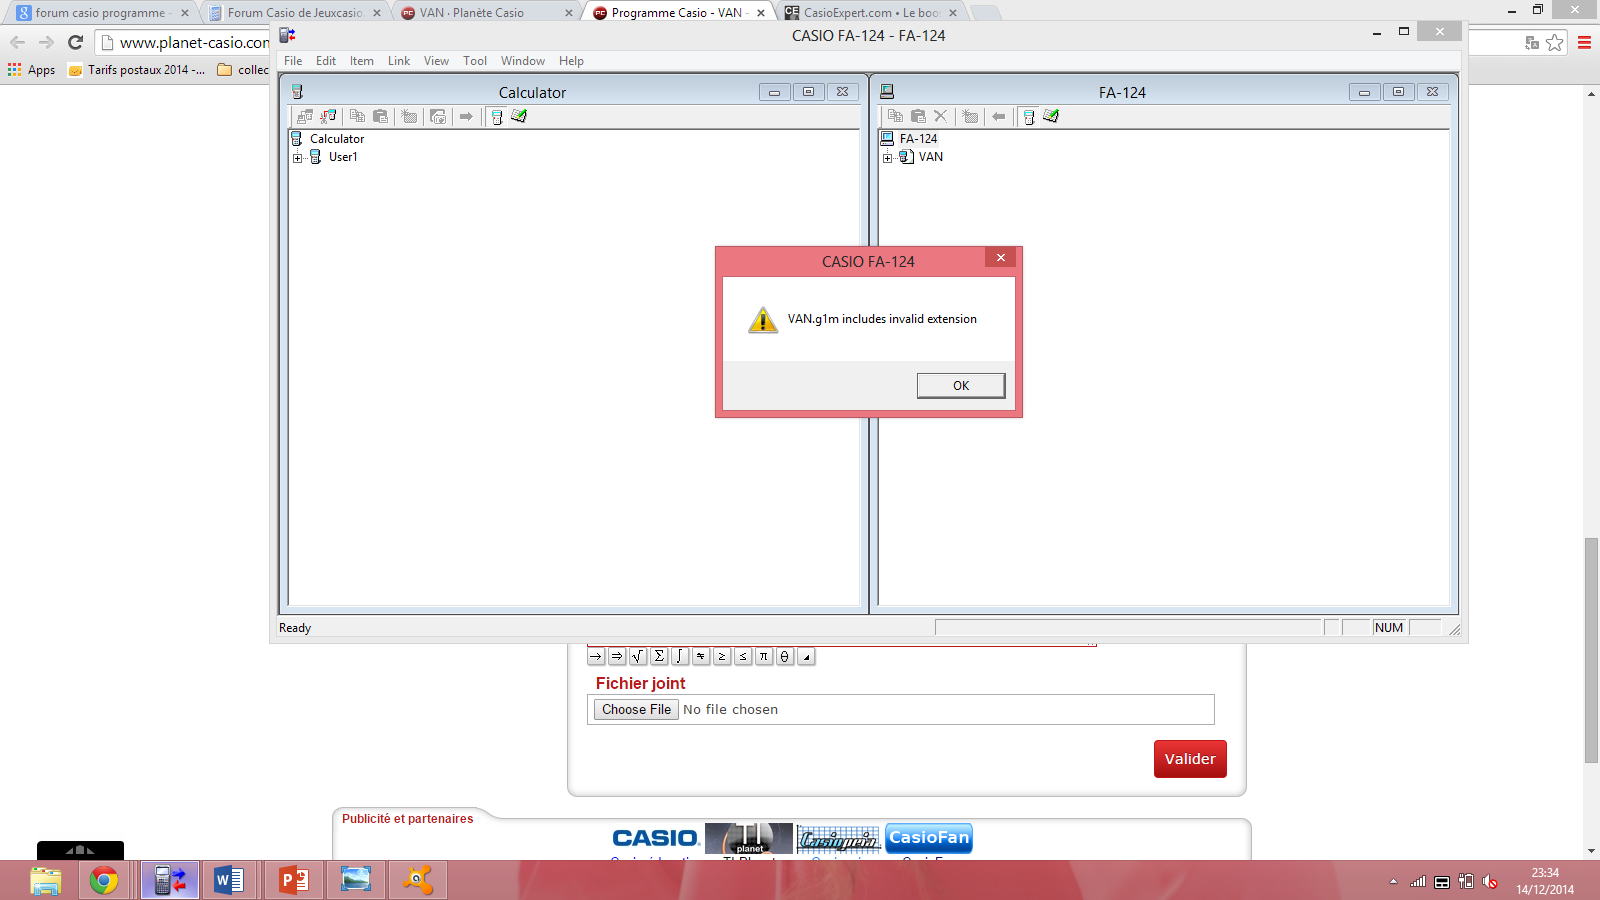Click the Choose File button
The image size is (1600, 900).
coord(636,709)
